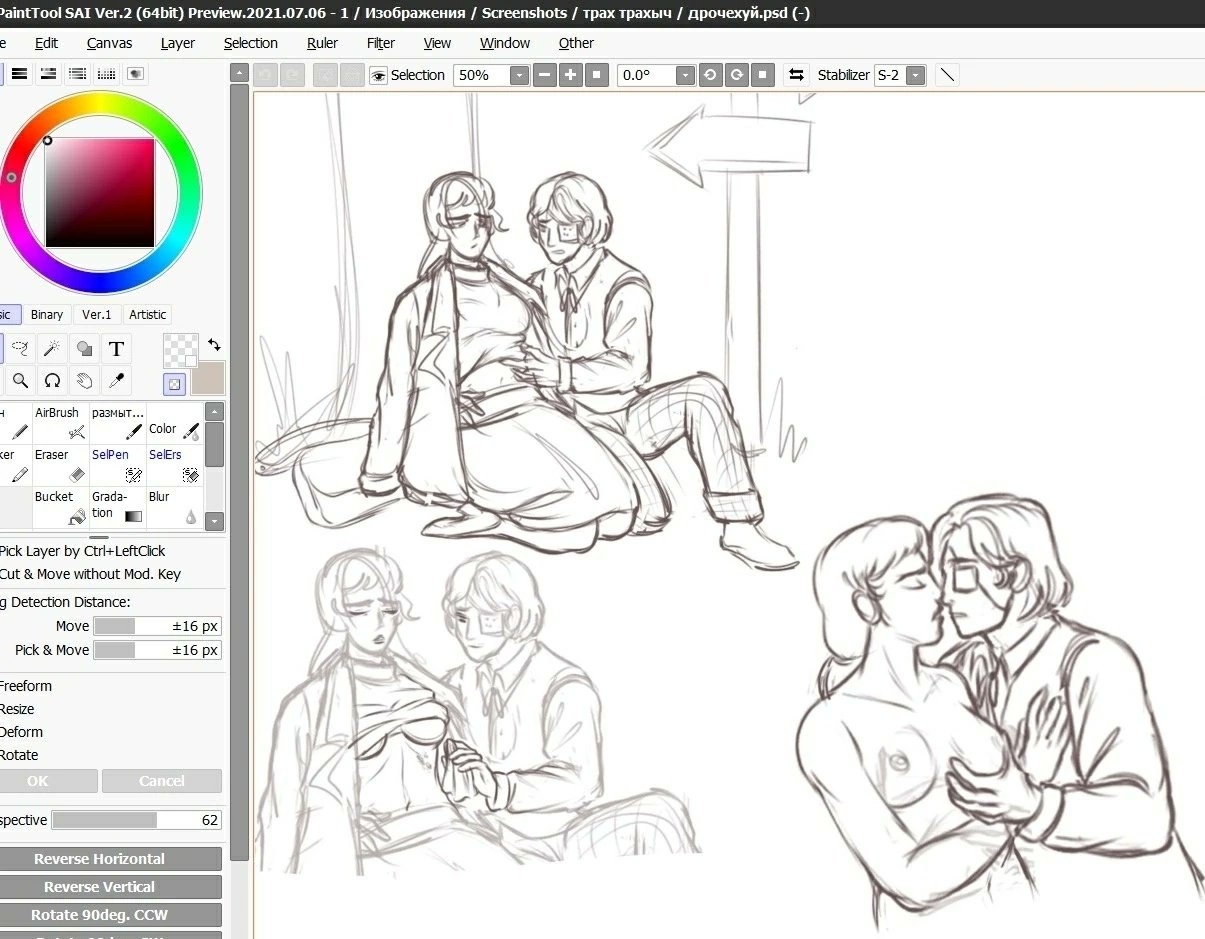Image resolution: width=1205 pixels, height=939 pixels.
Task: Rotate the view clockwise from the toolbar
Action: coord(736,75)
